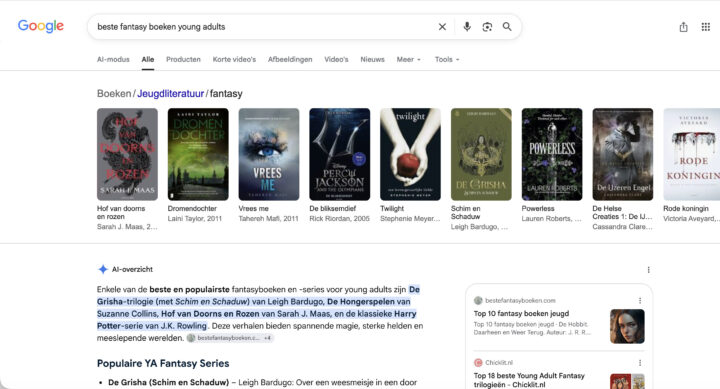
Task: Open the Schim en Schaduw cover
Action: [481, 154]
